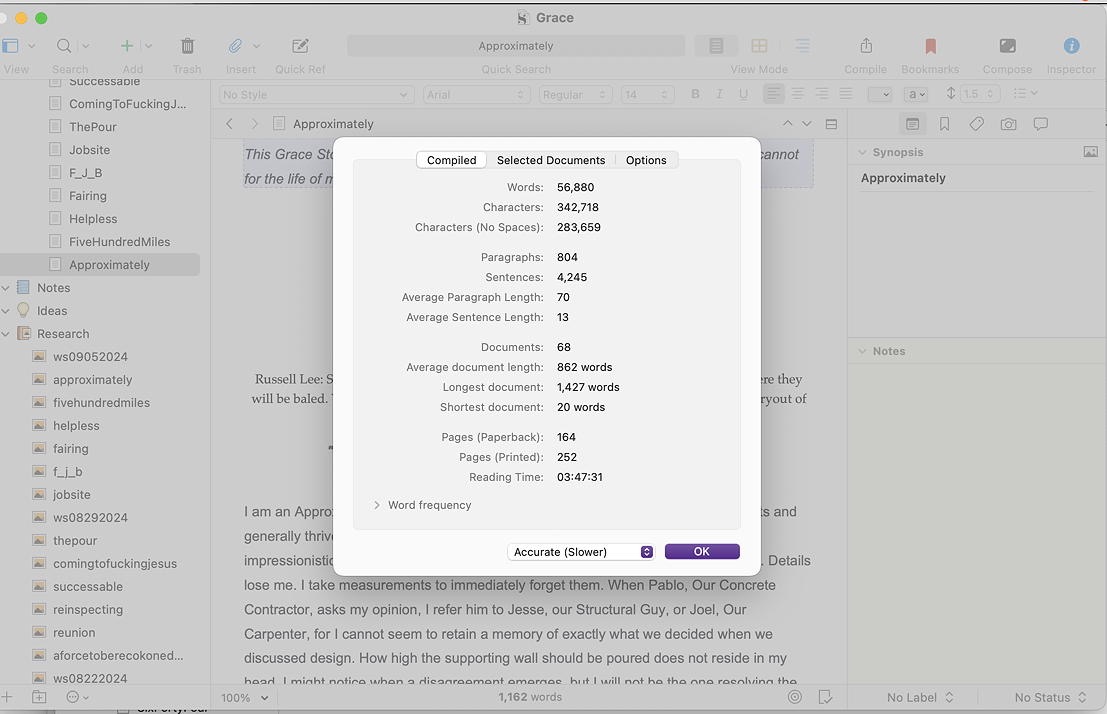Click the Synopsis title Approximately
The image size is (1107, 714).
click(x=903, y=178)
